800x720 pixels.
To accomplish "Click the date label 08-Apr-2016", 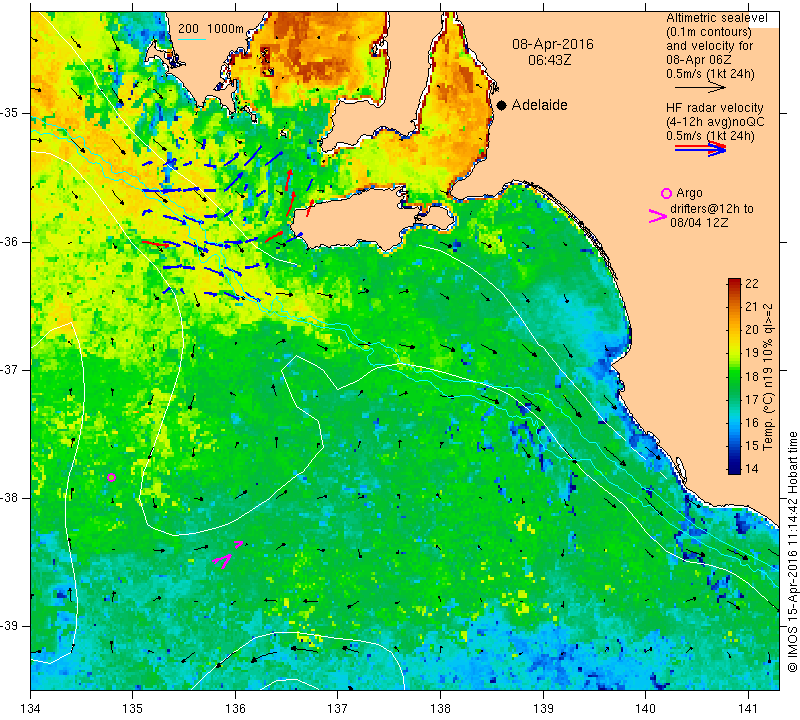I will tap(553, 44).
